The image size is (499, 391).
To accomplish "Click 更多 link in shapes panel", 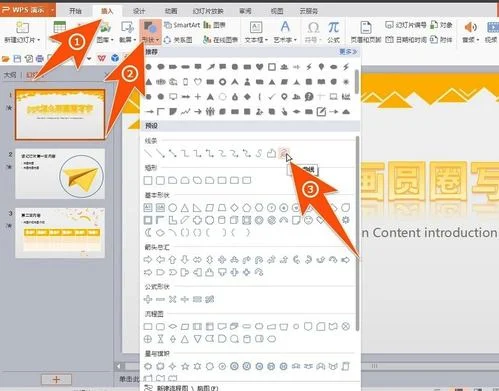I will [x=348, y=52].
